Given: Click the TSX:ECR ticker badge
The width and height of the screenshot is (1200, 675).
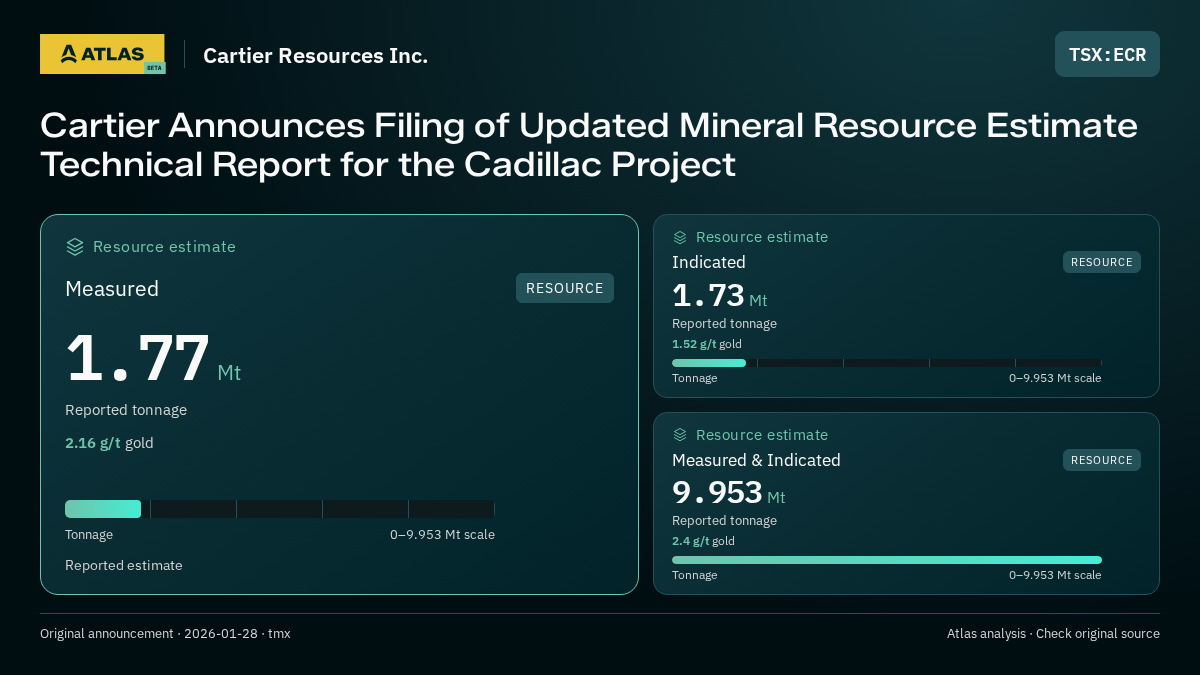Looking at the screenshot, I should [1107, 54].
